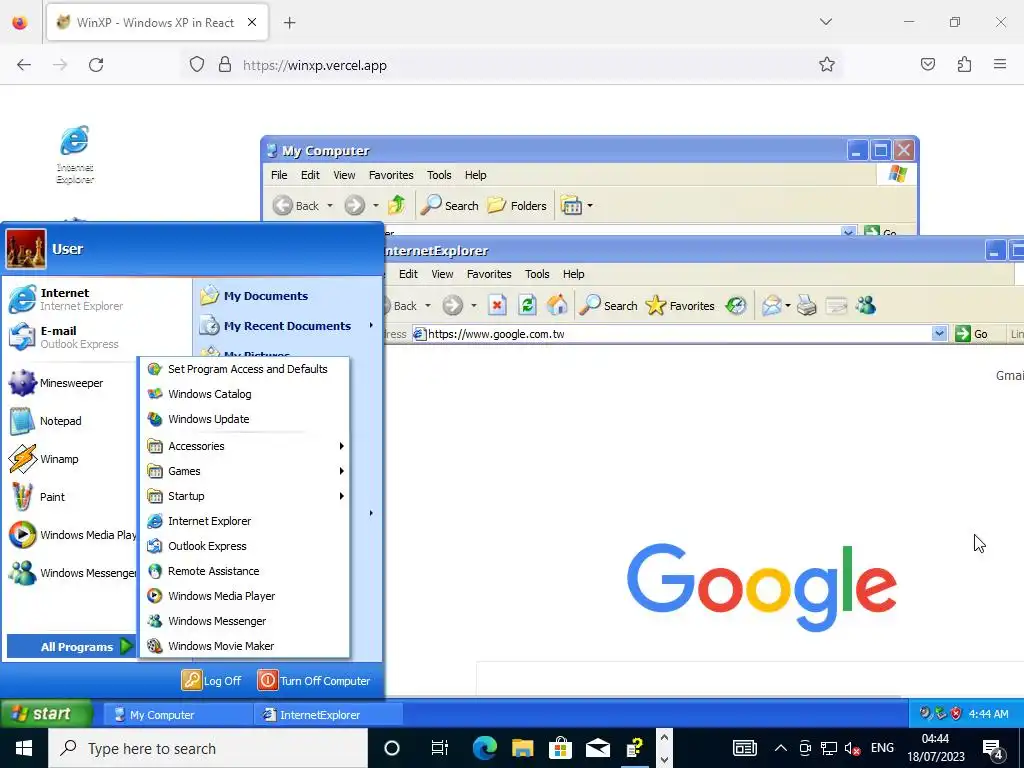Click the Stop icon in InternetExplorer toolbar
Viewport: 1024px width, 768px height.
[x=497, y=305]
